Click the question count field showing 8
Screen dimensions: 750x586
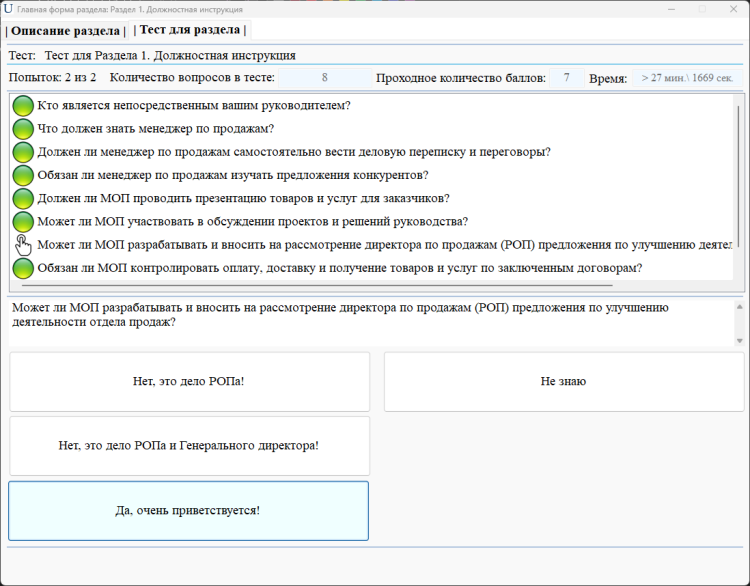(324, 77)
